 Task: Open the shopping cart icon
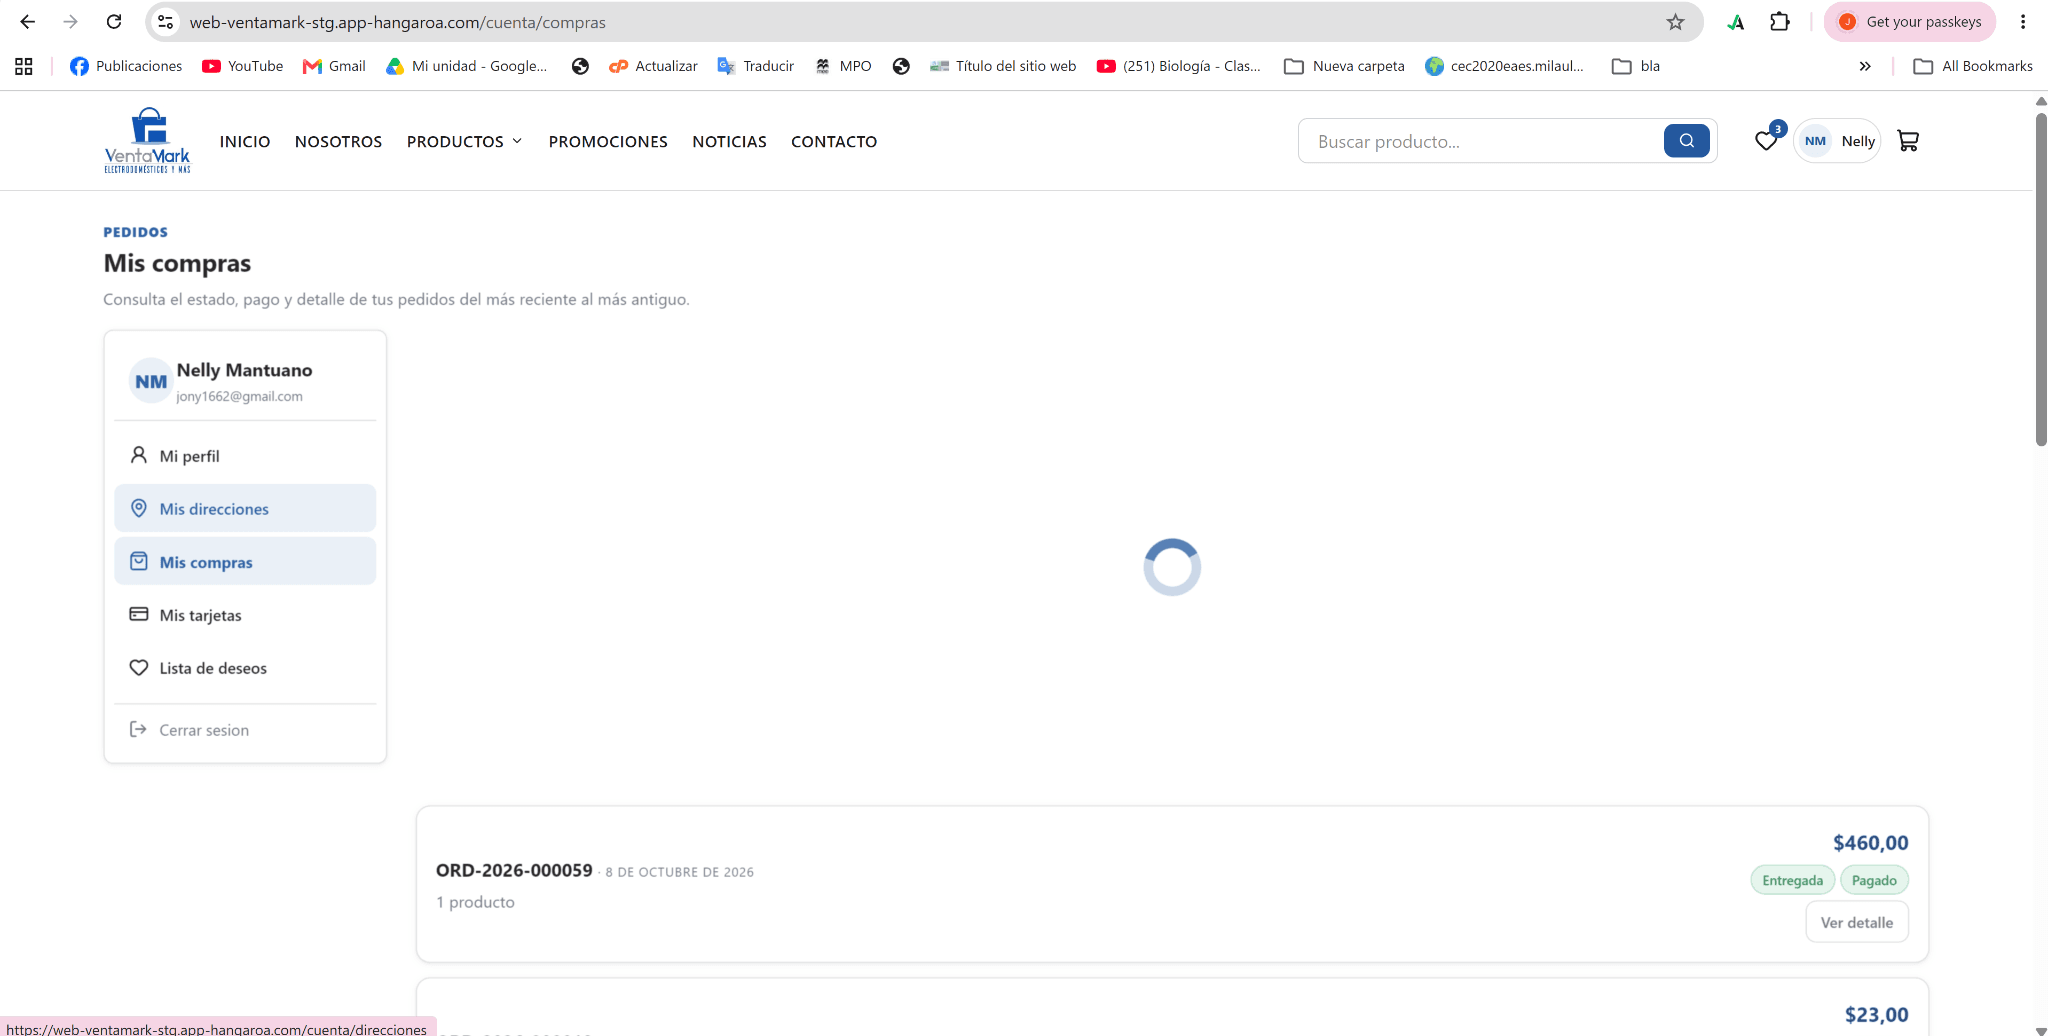[1908, 141]
